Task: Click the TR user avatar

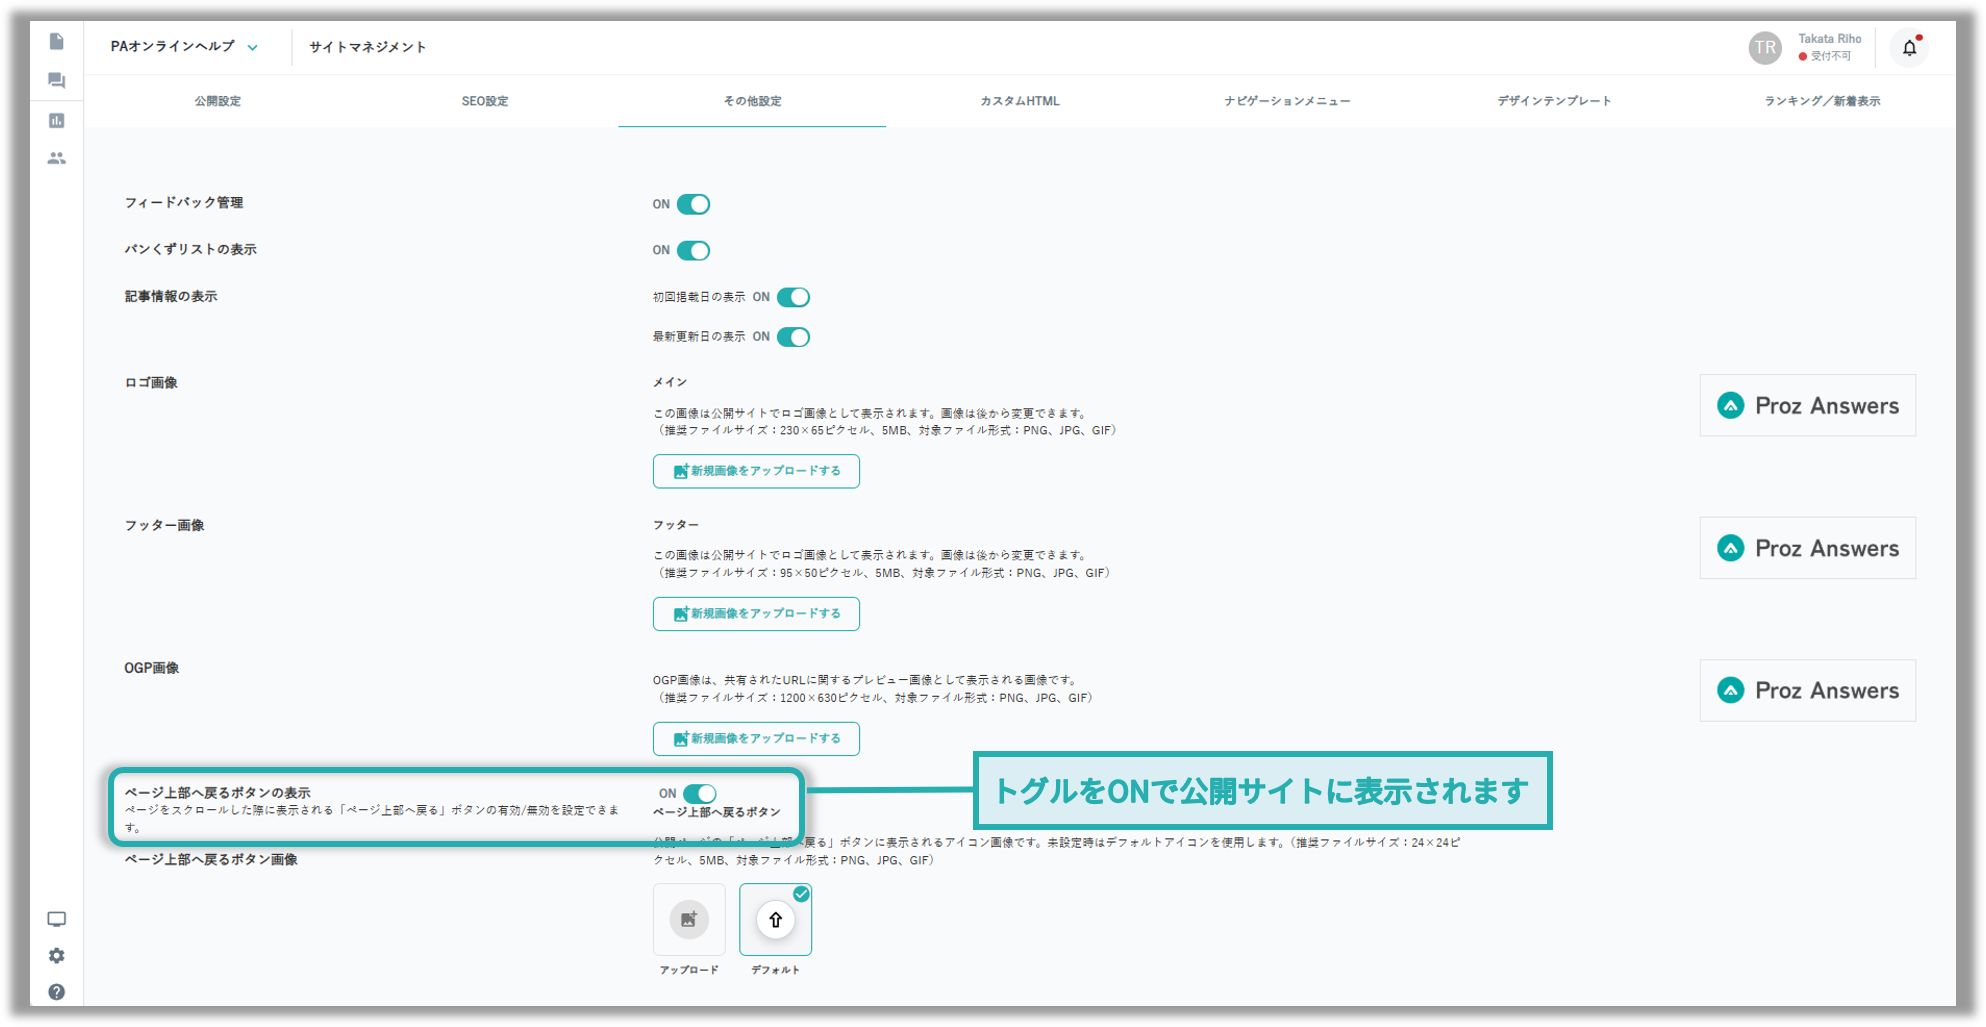Action: (1765, 47)
